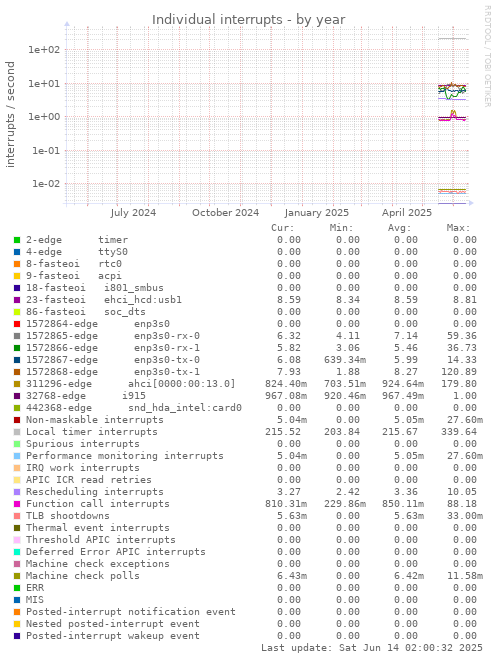Click the Avg: column header
The width and height of the screenshot is (497, 660).
(x=399, y=228)
